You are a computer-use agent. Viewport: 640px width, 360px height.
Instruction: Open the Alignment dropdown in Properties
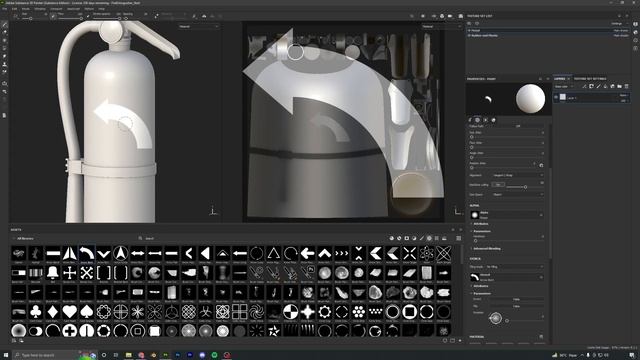click(x=518, y=176)
